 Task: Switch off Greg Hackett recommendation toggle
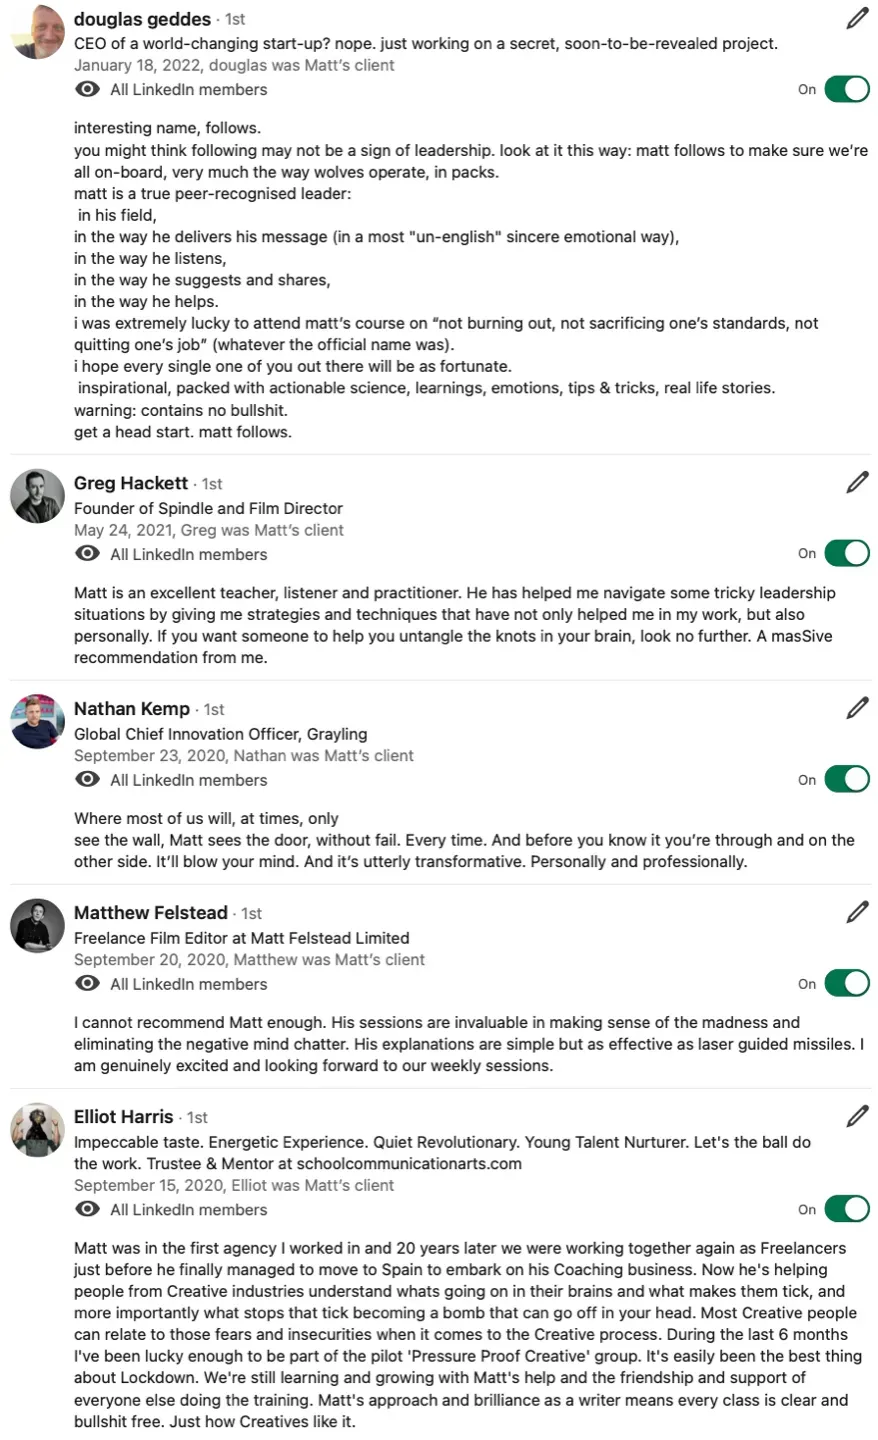tap(847, 553)
